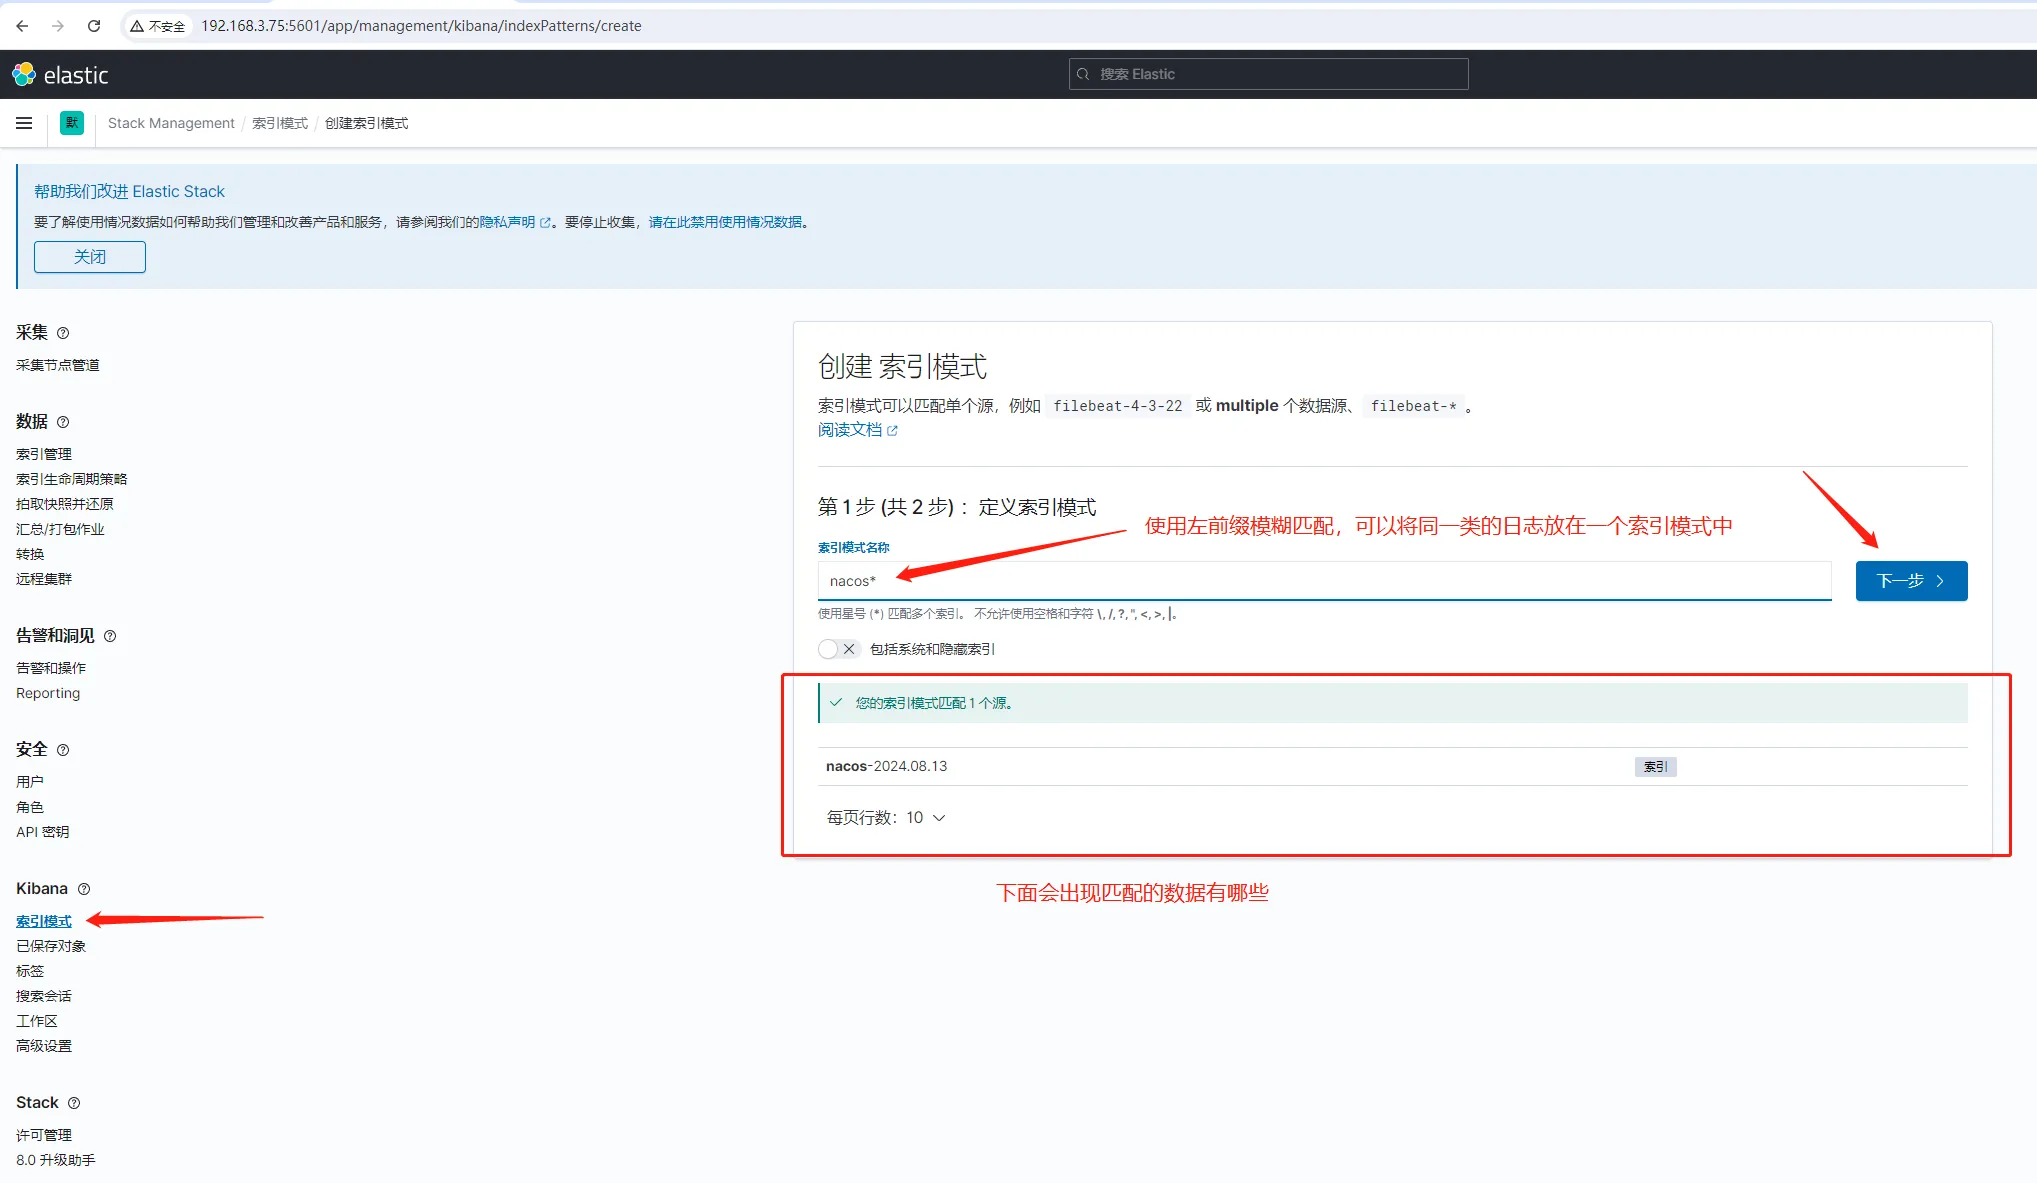Open 拍取快照并还原 in sidebar
The width and height of the screenshot is (2037, 1183).
(65, 504)
